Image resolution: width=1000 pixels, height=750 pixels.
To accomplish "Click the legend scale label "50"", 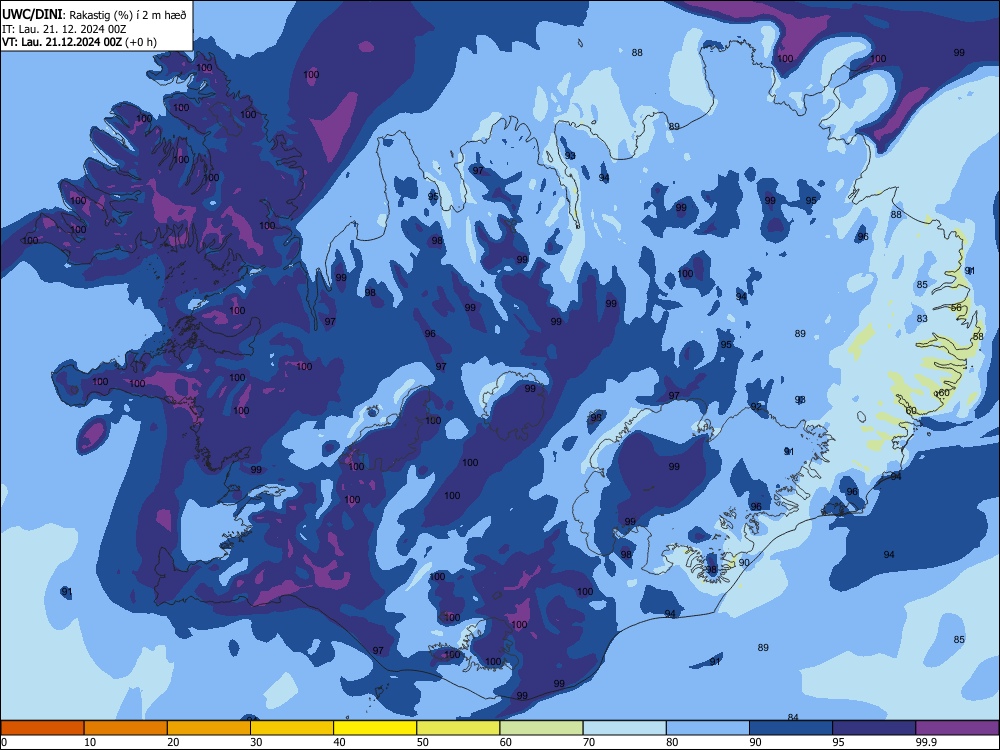I will coord(422,742).
